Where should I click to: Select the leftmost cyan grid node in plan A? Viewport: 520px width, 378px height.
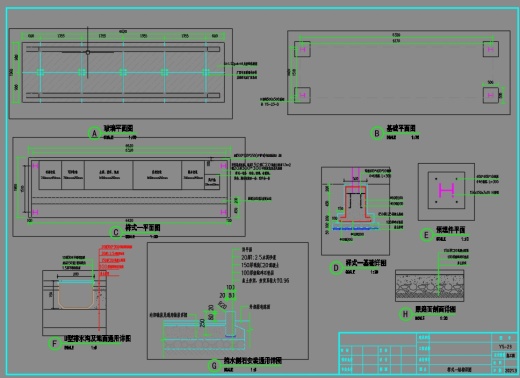point(40,73)
